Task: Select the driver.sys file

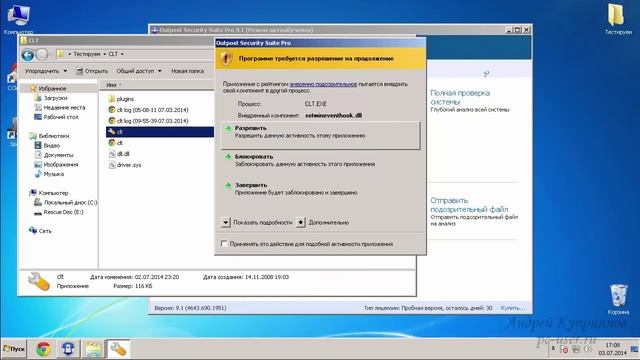Action: [125, 165]
